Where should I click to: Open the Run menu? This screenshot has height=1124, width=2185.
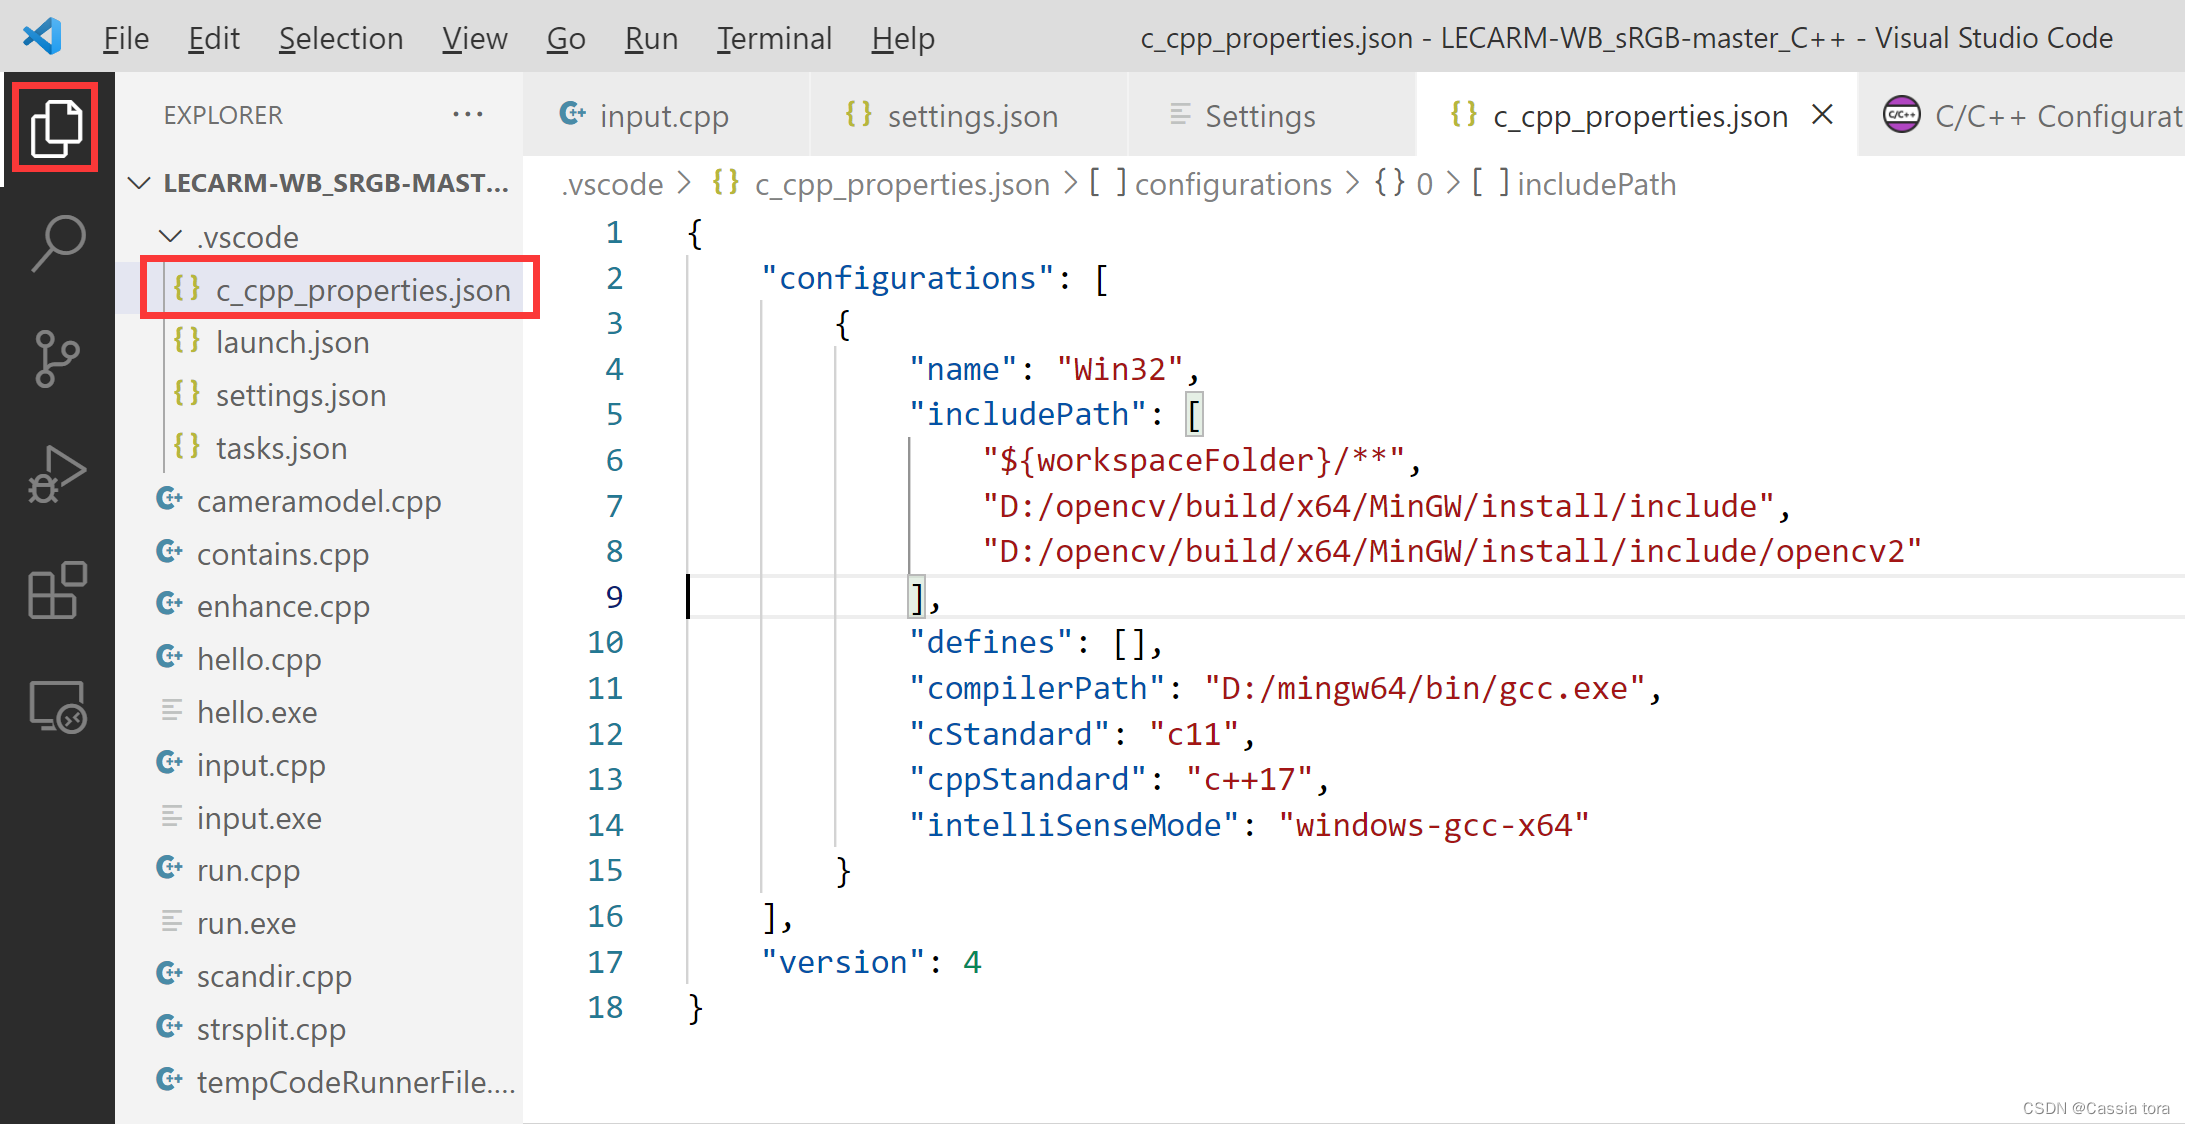650,37
